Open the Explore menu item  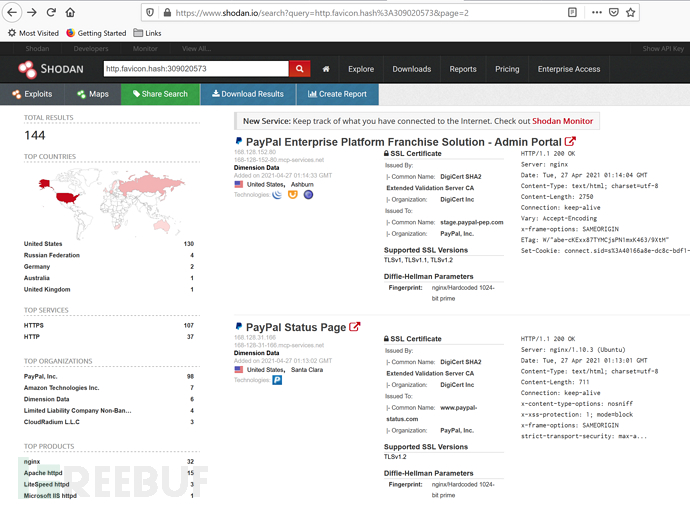[x=361, y=69]
